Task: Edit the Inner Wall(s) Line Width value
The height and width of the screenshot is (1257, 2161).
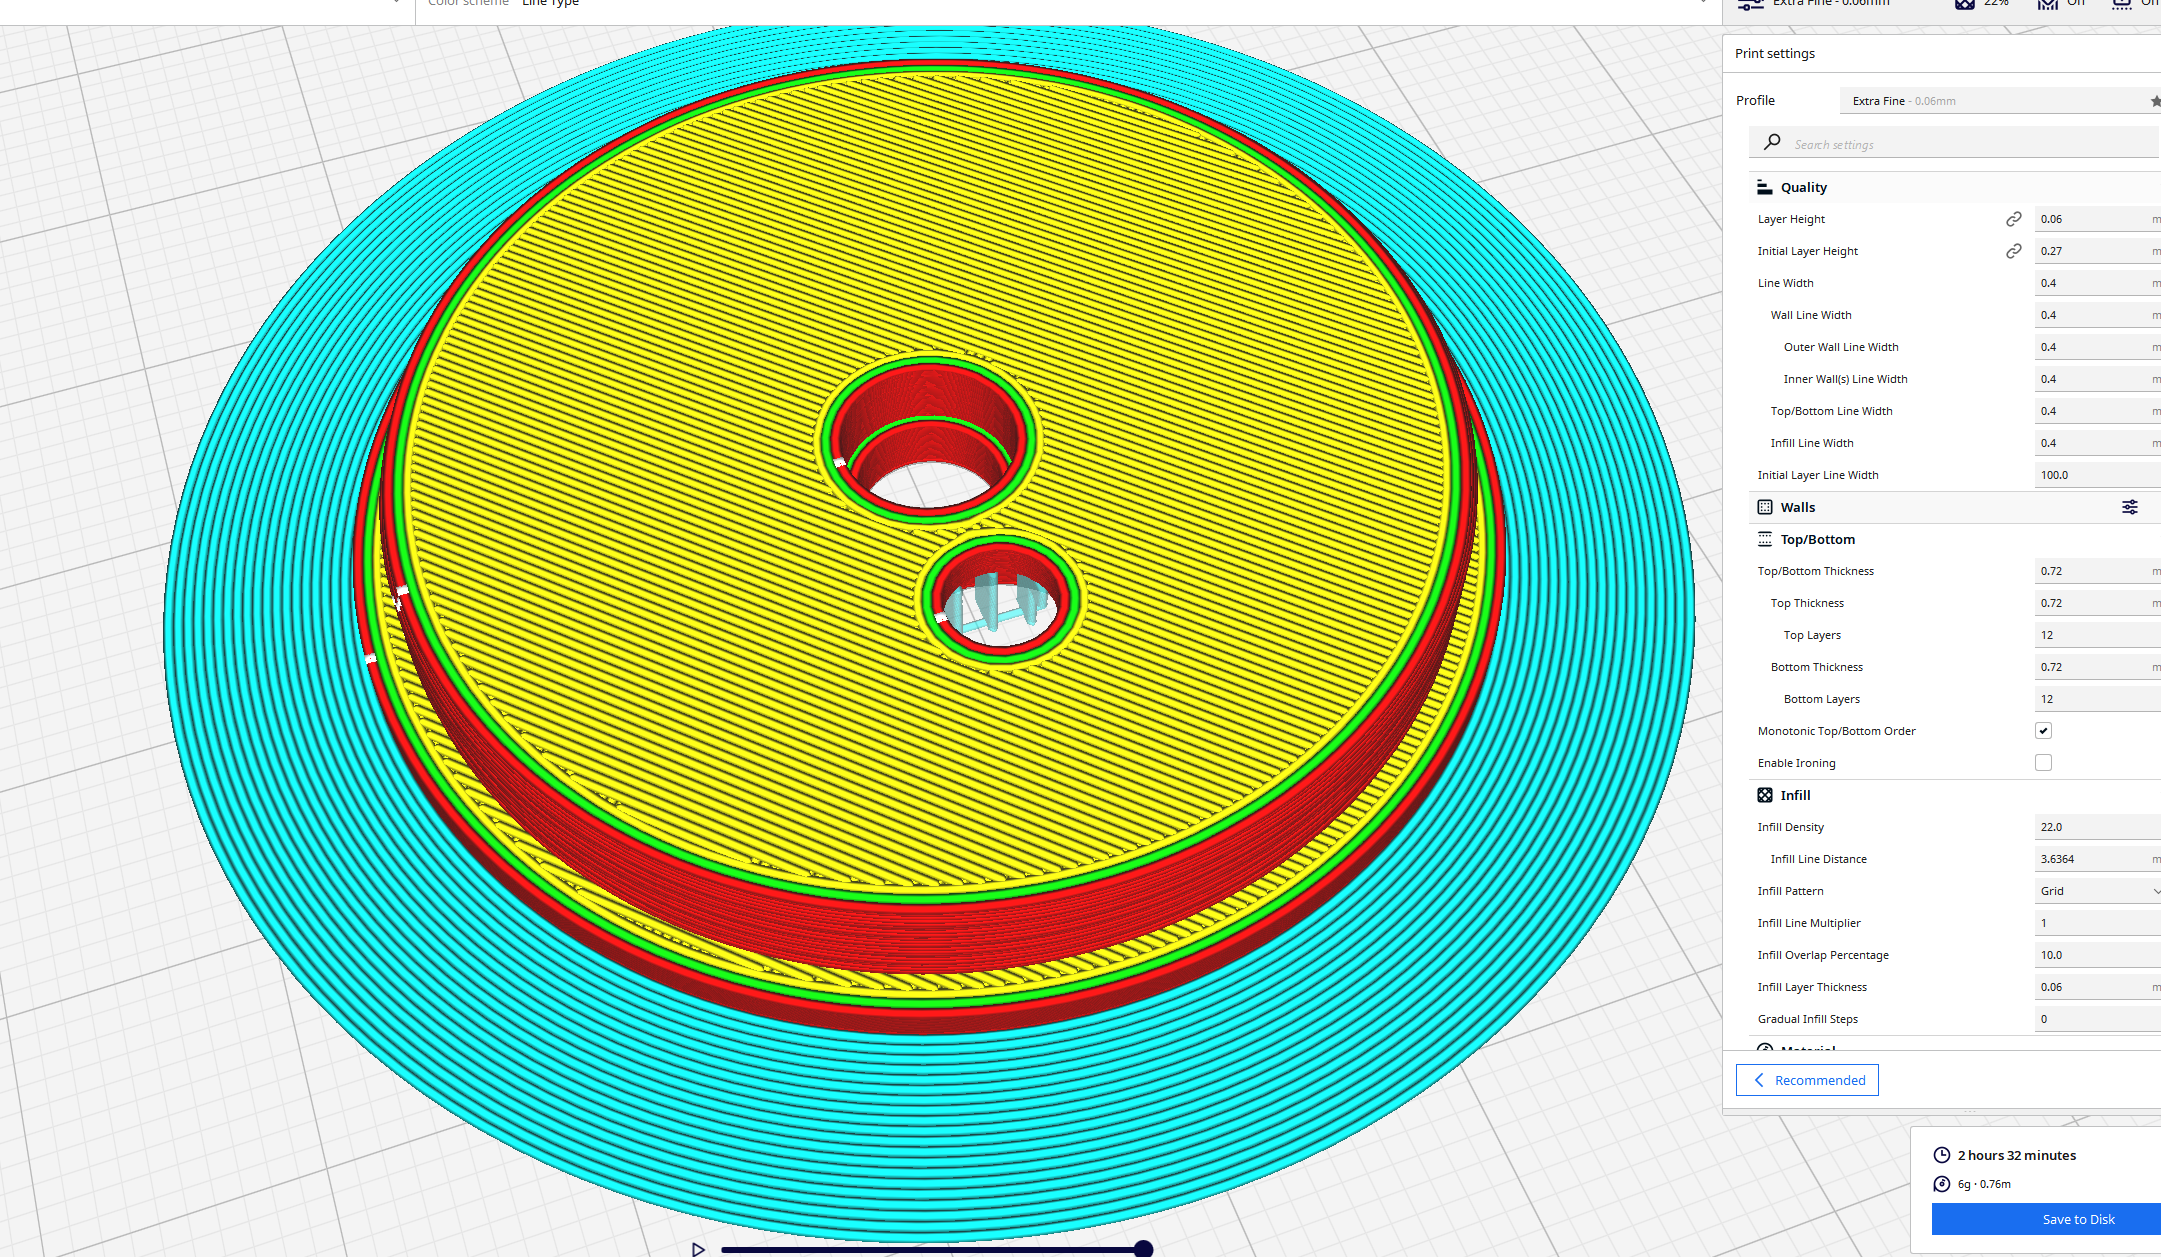Action: tap(2098, 379)
